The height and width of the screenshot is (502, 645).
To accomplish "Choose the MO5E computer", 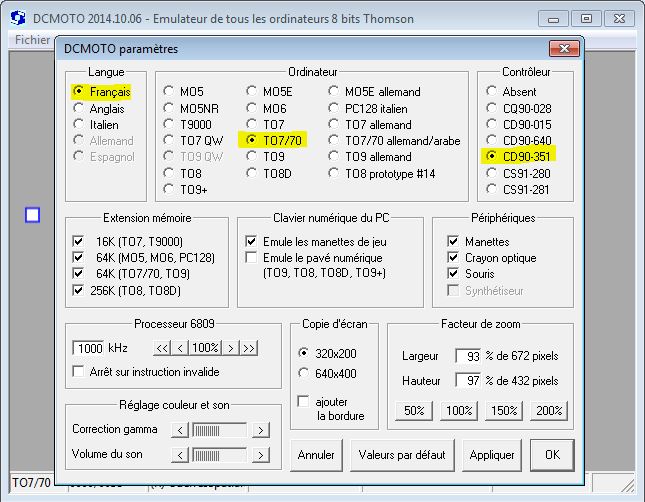I will (x=269, y=91).
